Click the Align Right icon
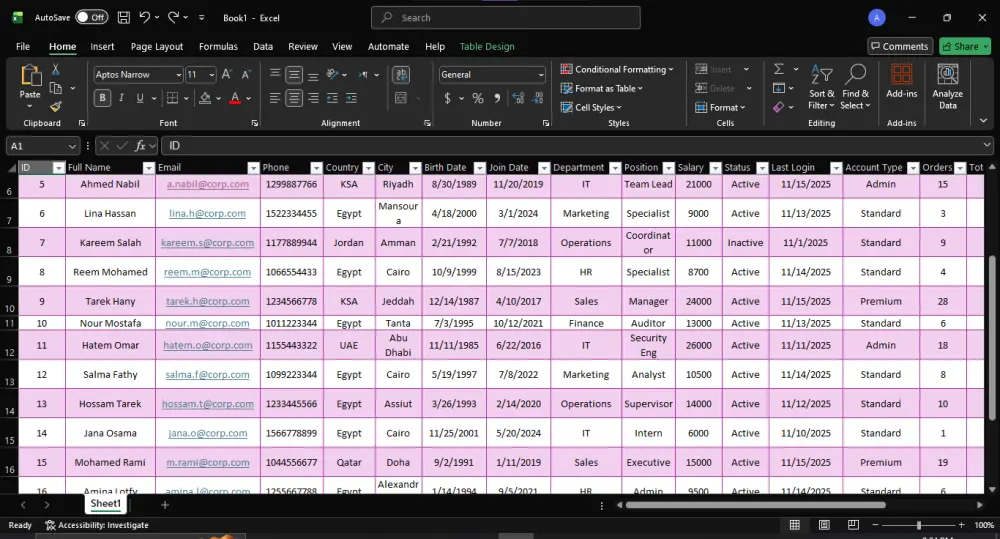The height and width of the screenshot is (539, 1000). pos(313,98)
